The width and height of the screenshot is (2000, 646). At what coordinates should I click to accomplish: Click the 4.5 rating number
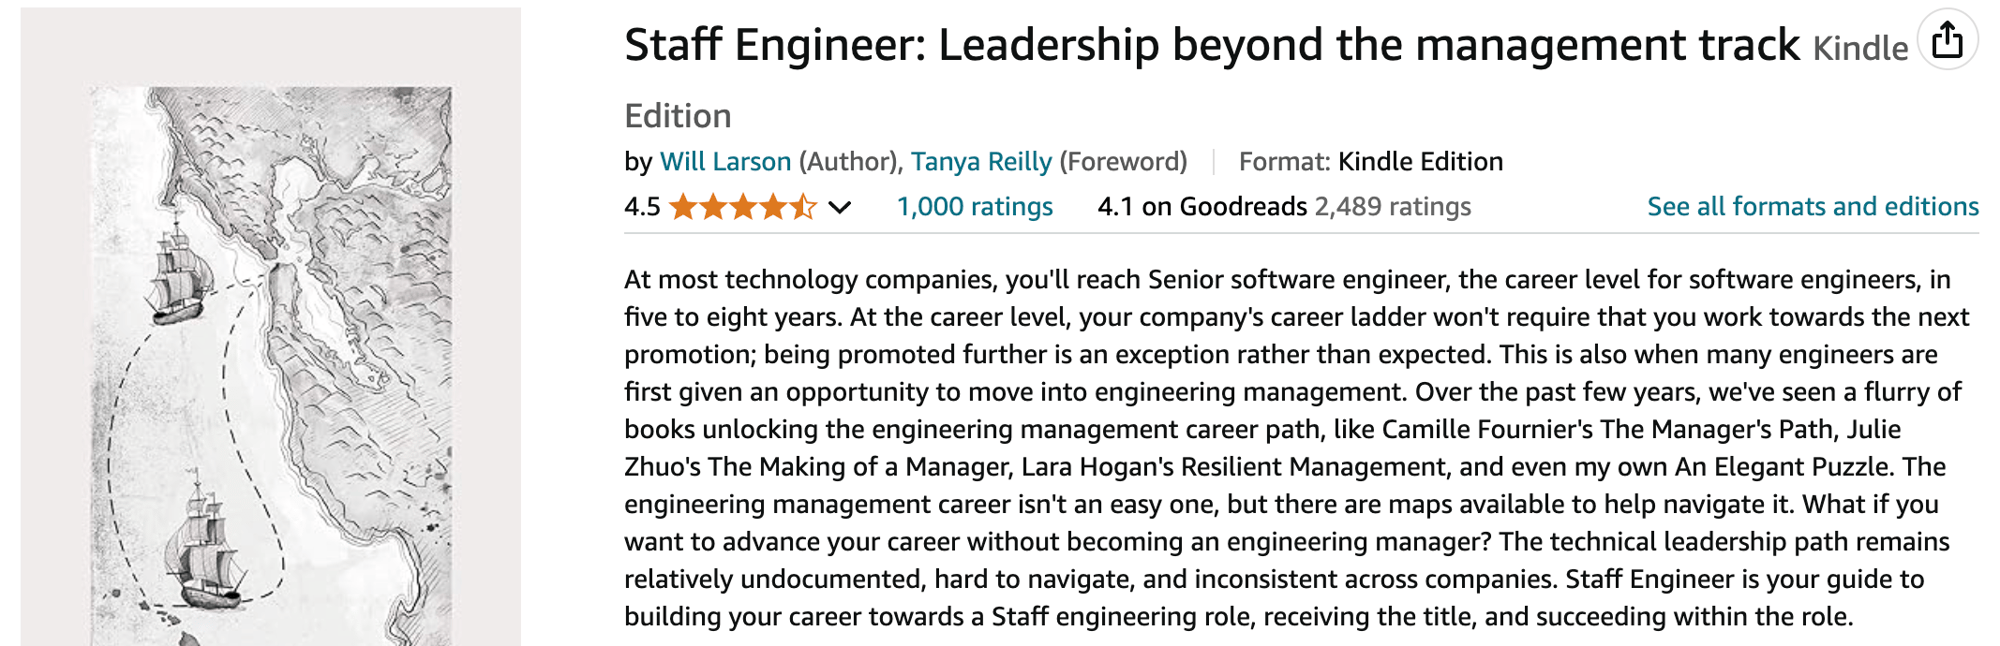coord(640,206)
